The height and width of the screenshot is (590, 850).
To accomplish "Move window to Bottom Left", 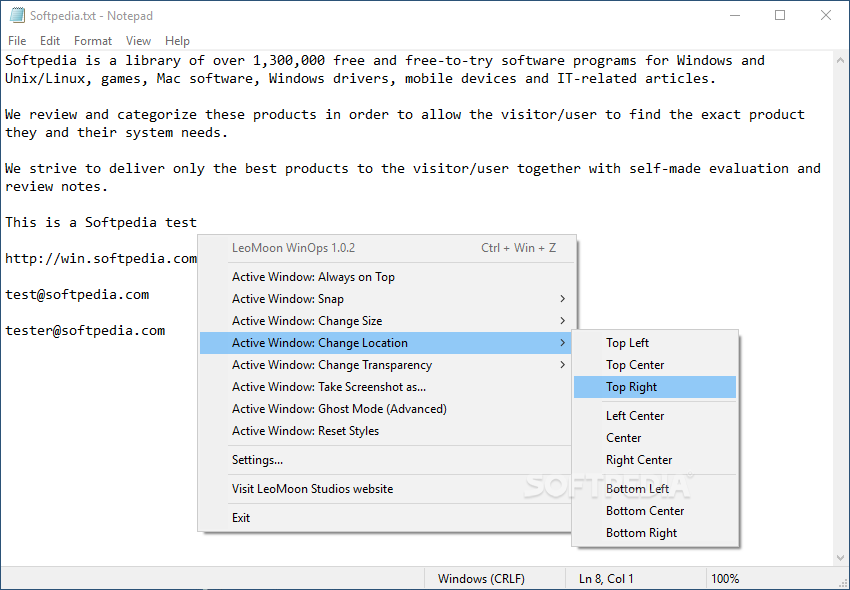I will (x=655, y=489).
